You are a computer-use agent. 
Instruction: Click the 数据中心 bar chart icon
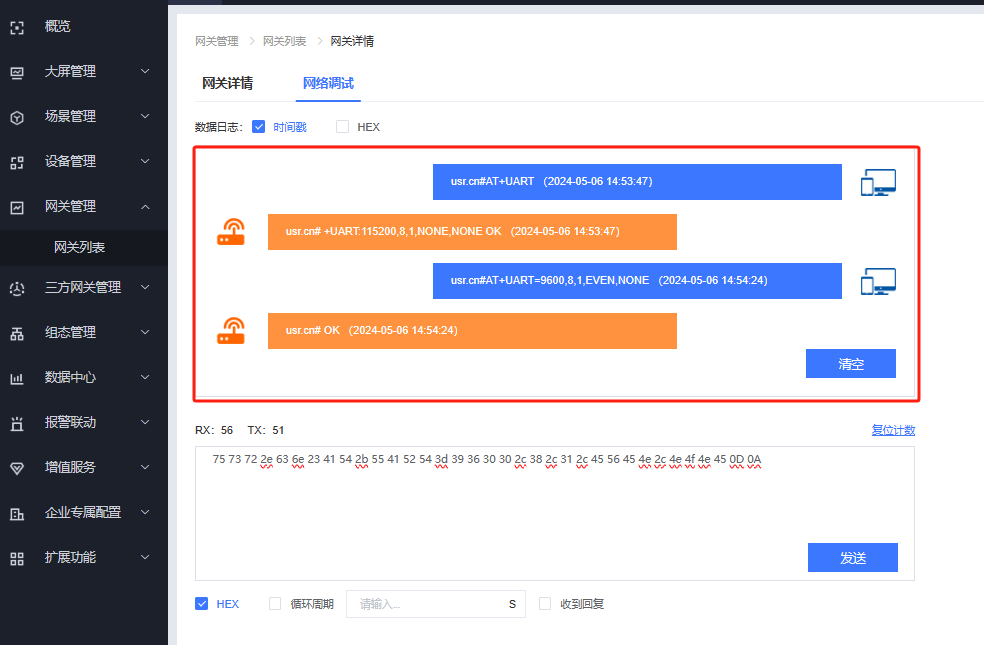coord(17,378)
